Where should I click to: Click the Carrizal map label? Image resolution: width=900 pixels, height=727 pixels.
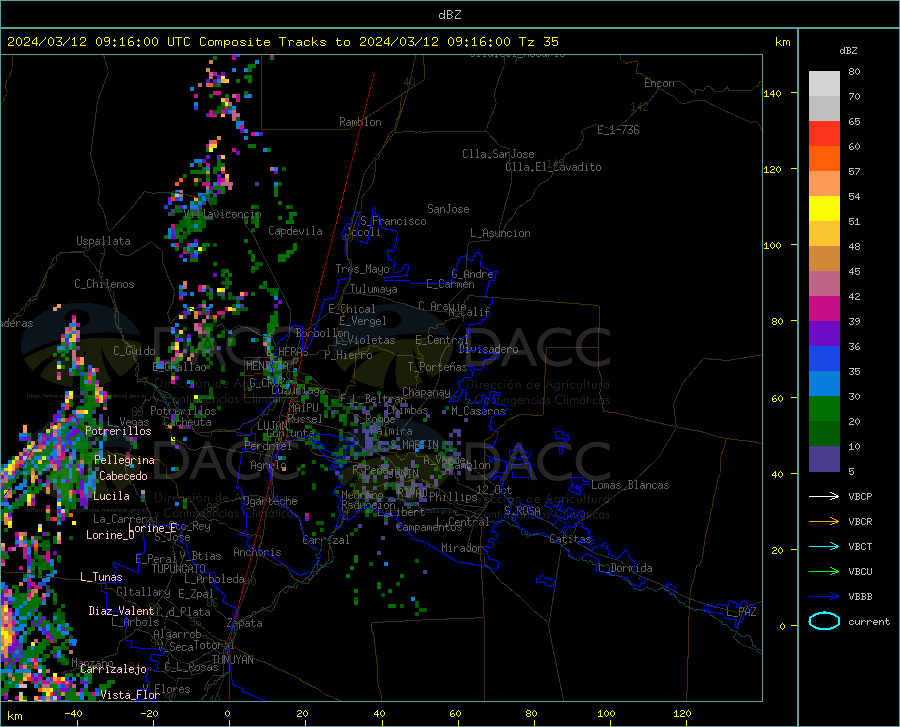325,540
